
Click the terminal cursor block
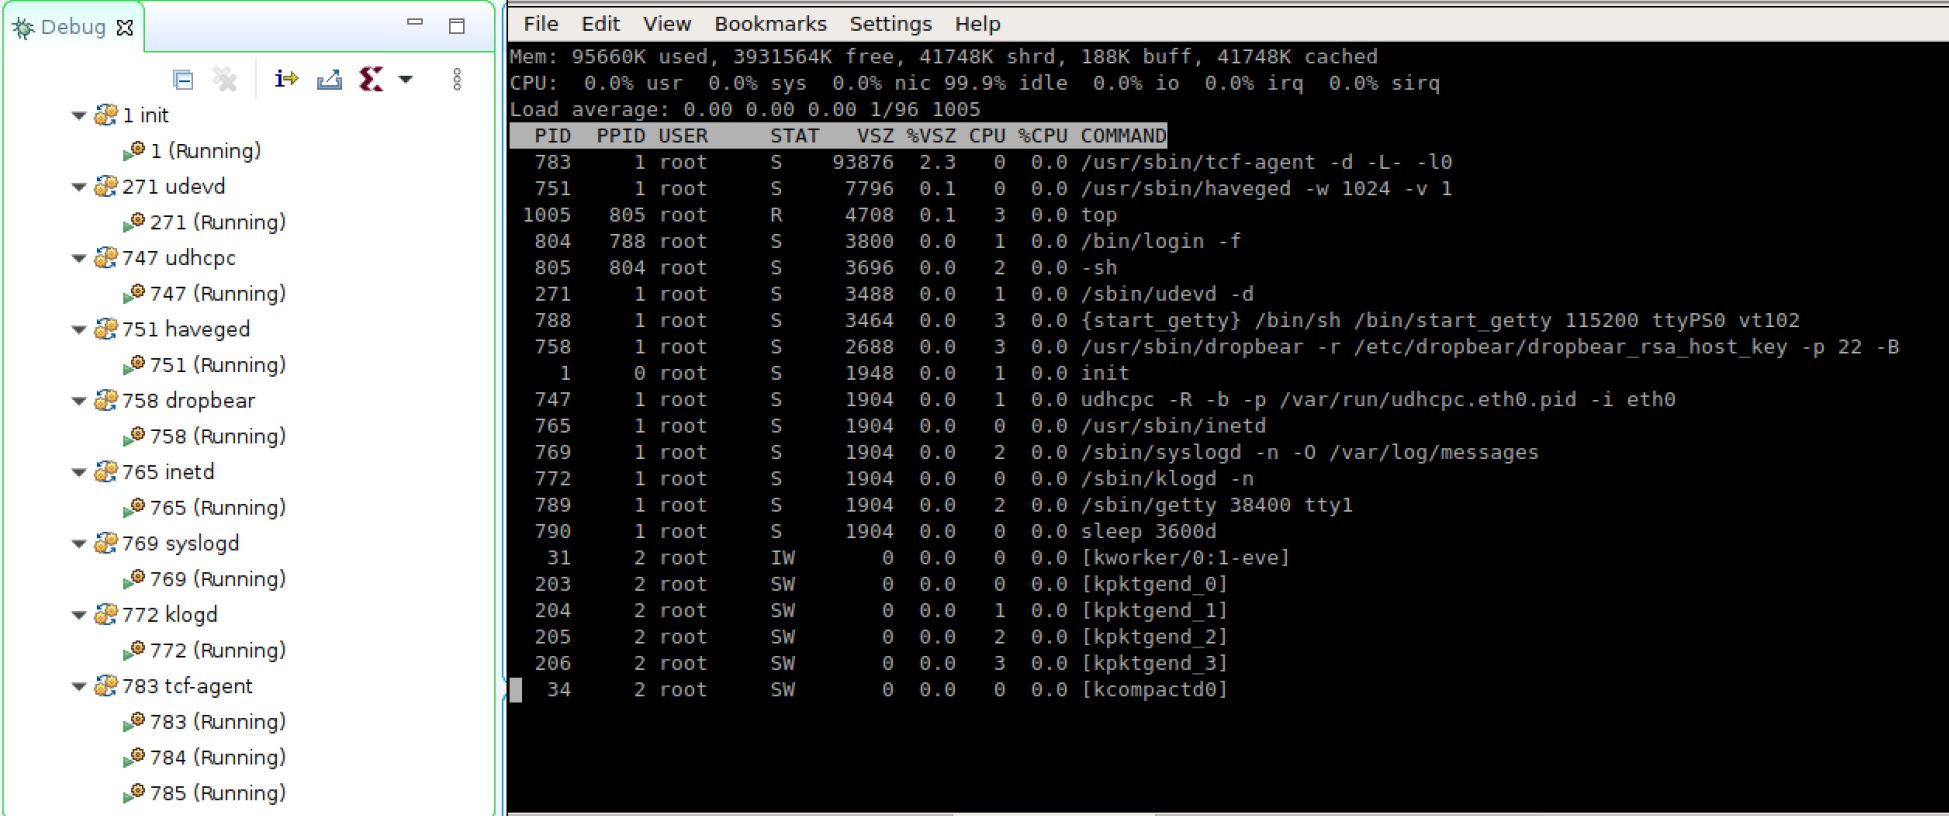(x=516, y=690)
